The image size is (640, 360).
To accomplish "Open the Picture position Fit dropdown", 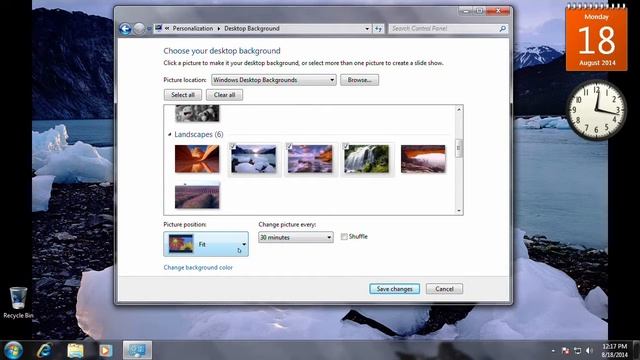I will click(206, 244).
